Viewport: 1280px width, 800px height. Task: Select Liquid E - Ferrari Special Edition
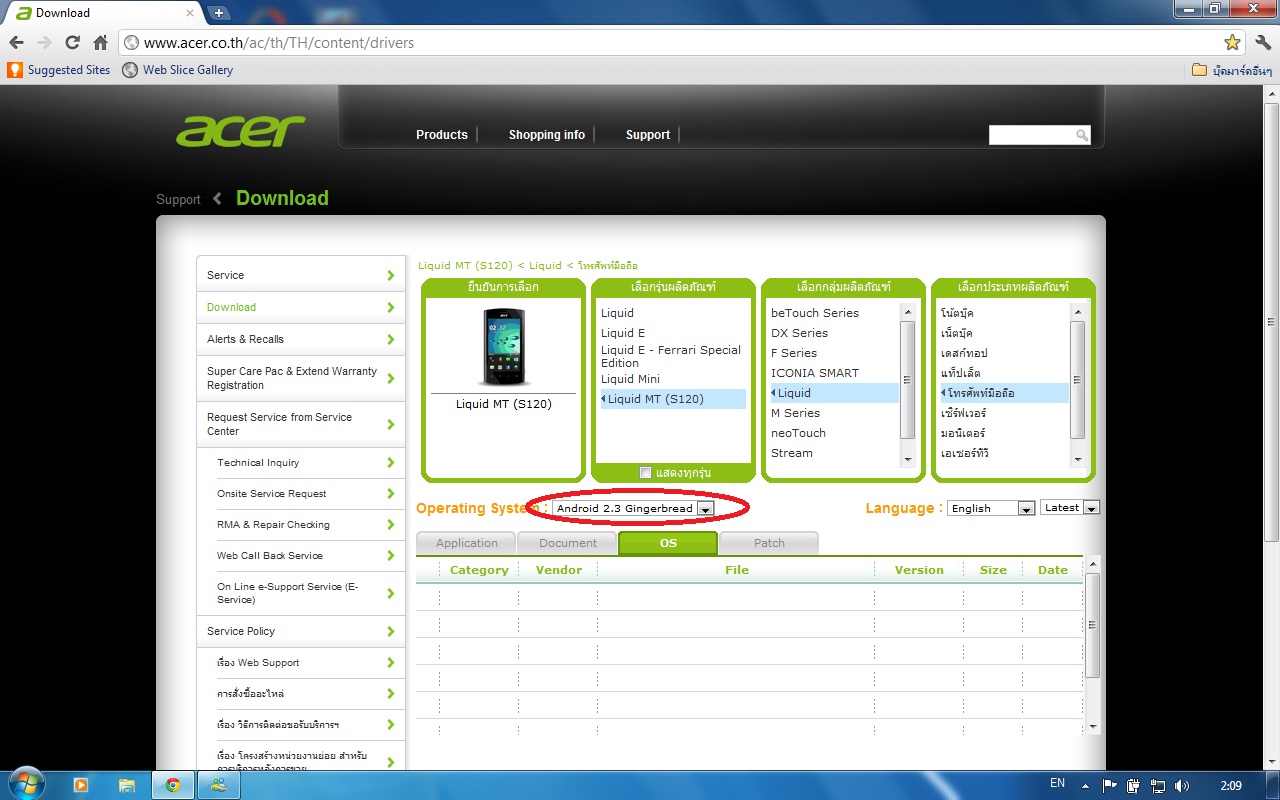click(671, 356)
